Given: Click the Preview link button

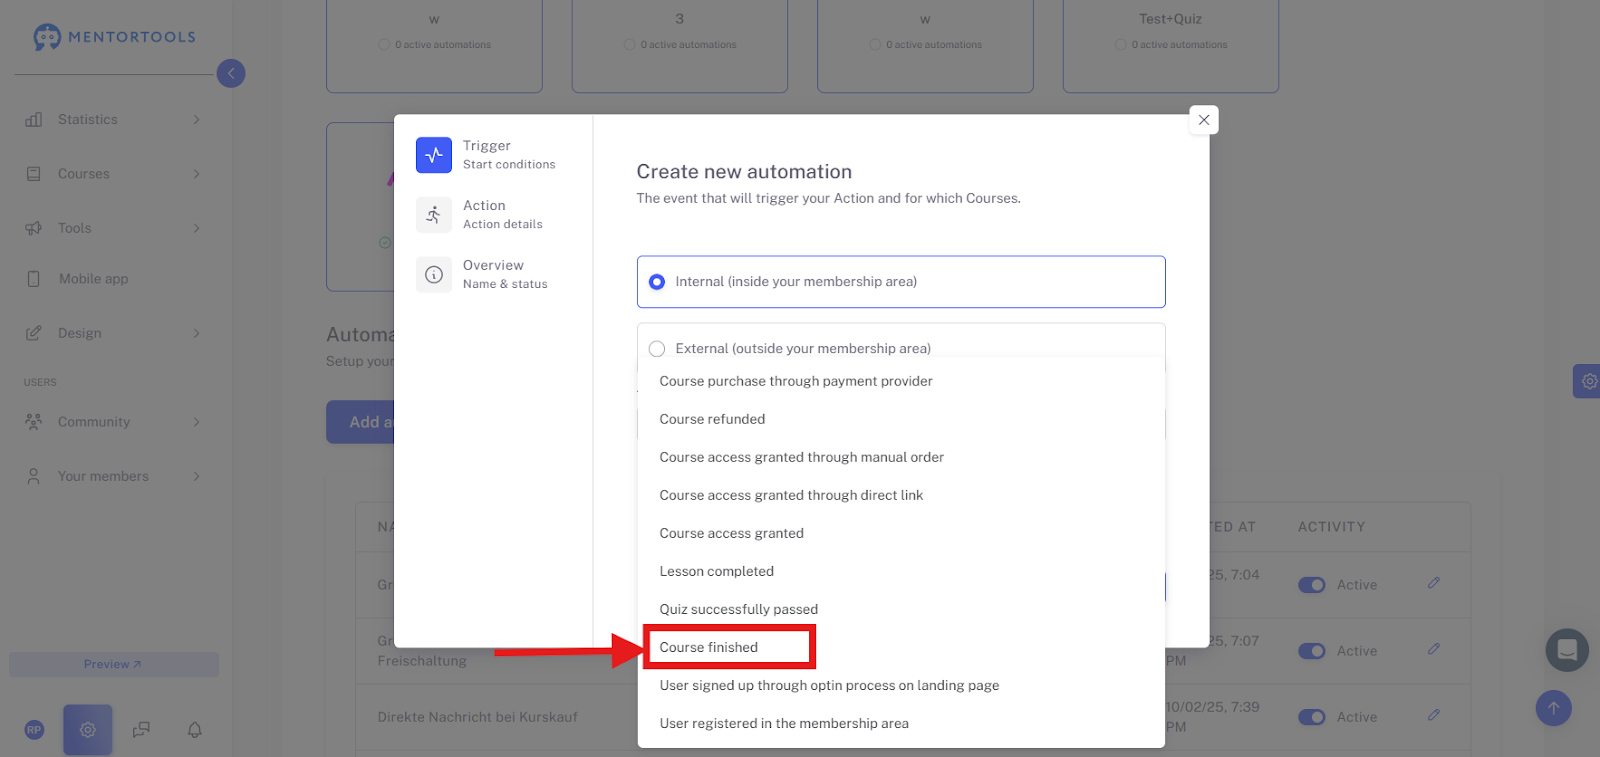Looking at the screenshot, I should (114, 664).
